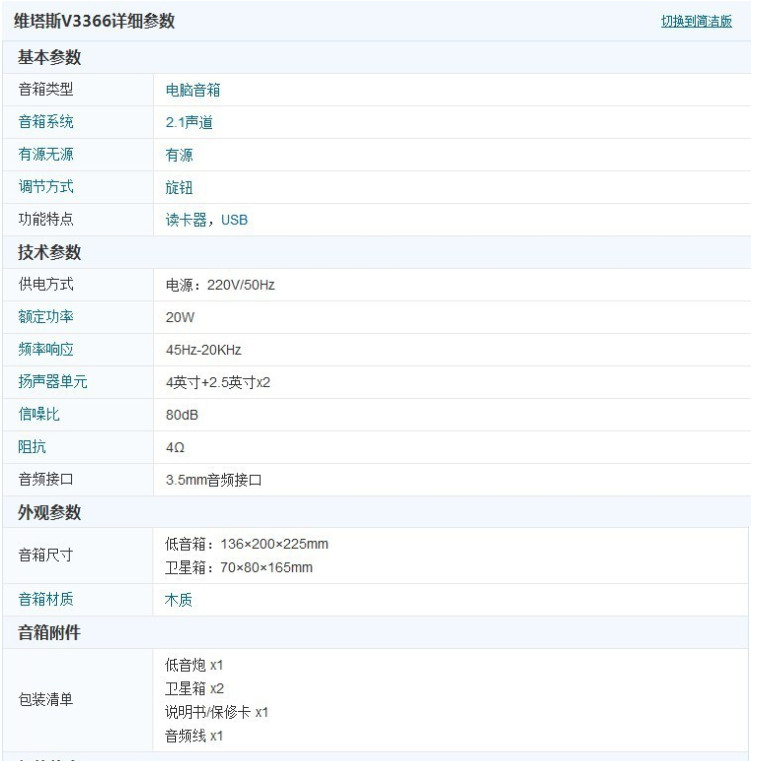Open the 额定功率 parameter link
Viewport: 757px width, 761px height.
tap(46, 317)
